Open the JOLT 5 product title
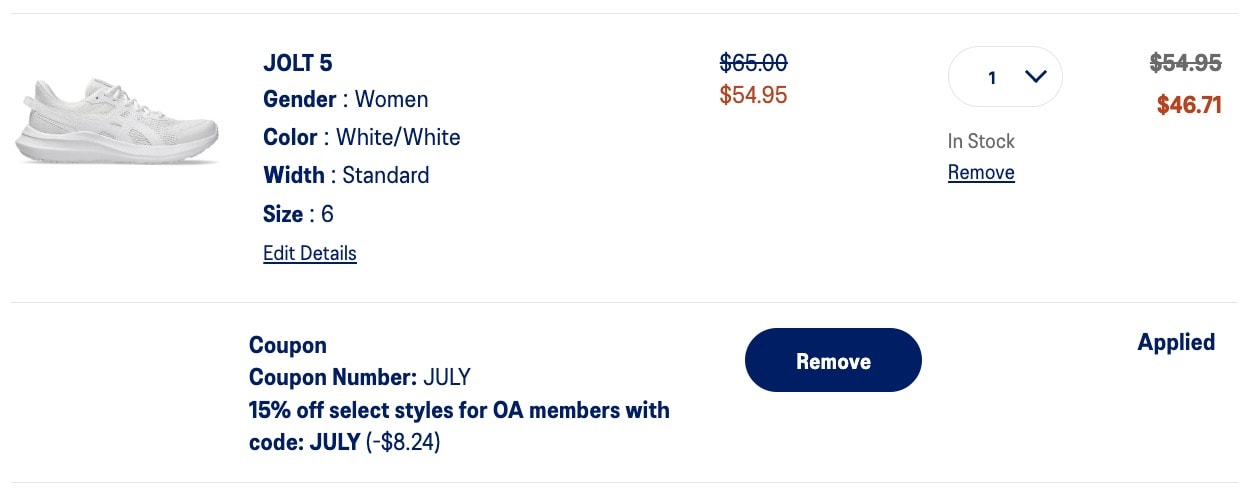 (x=298, y=63)
